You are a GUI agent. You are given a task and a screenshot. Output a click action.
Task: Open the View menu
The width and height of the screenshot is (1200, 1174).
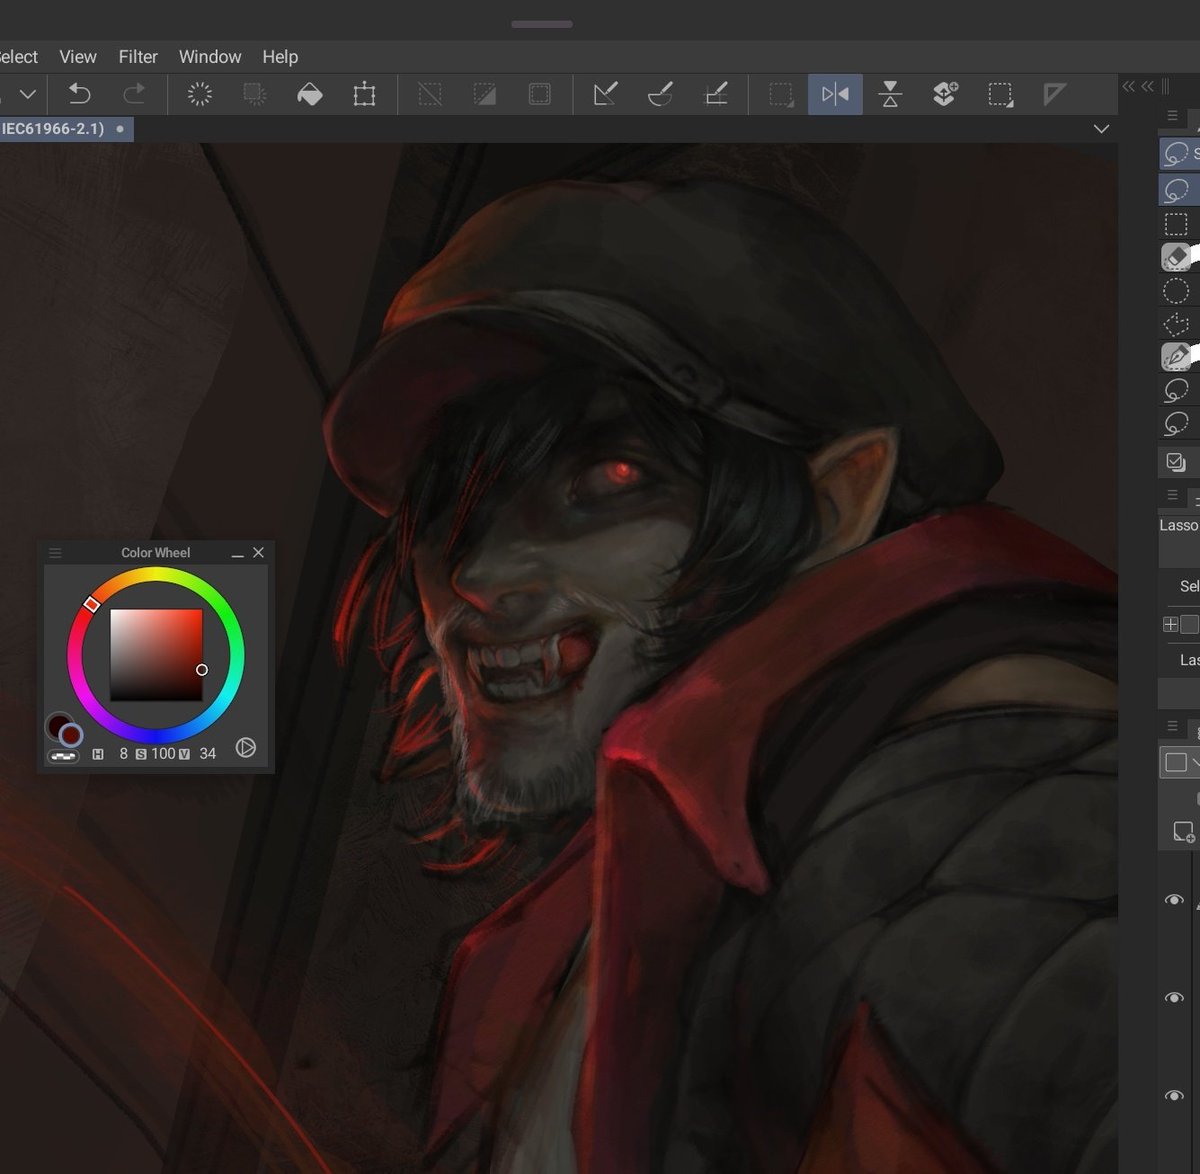[x=78, y=57]
